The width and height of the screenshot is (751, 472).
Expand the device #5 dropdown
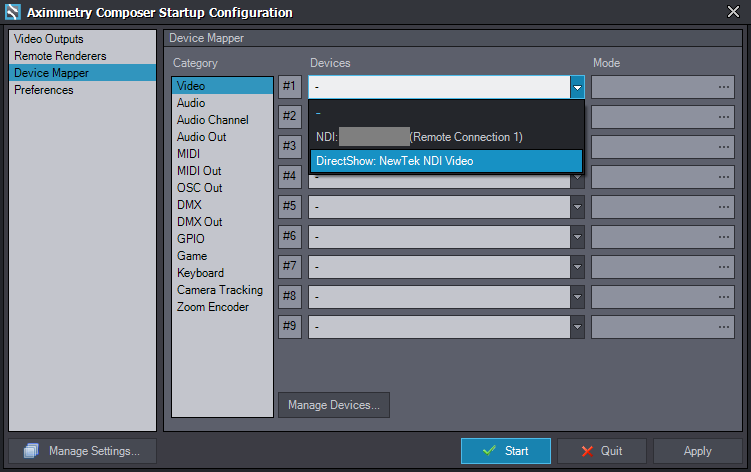(x=577, y=207)
